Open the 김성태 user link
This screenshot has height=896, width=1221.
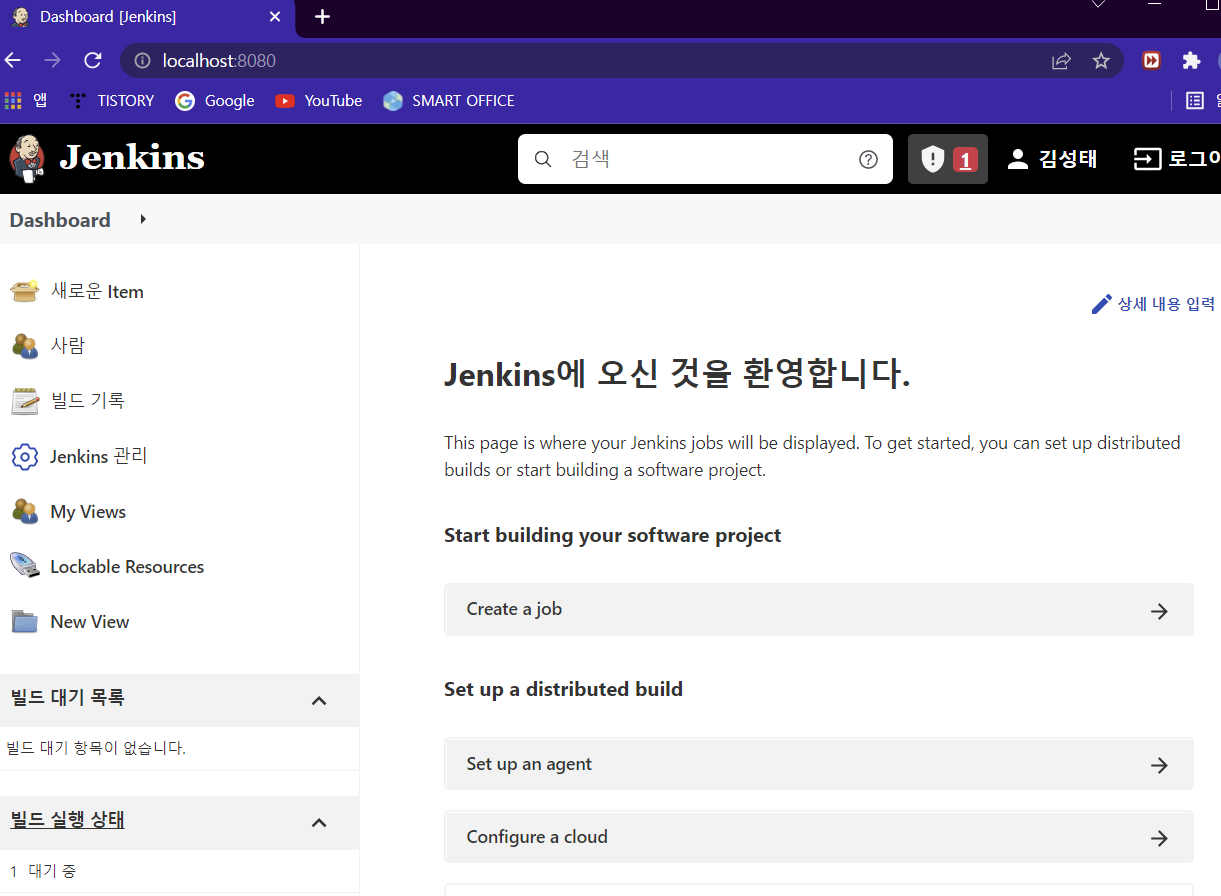point(1068,159)
